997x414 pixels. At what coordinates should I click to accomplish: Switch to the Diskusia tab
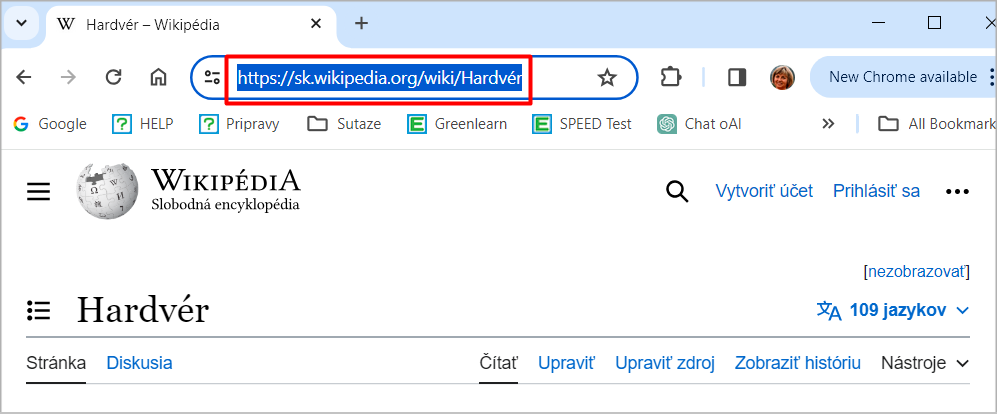point(139,363)
